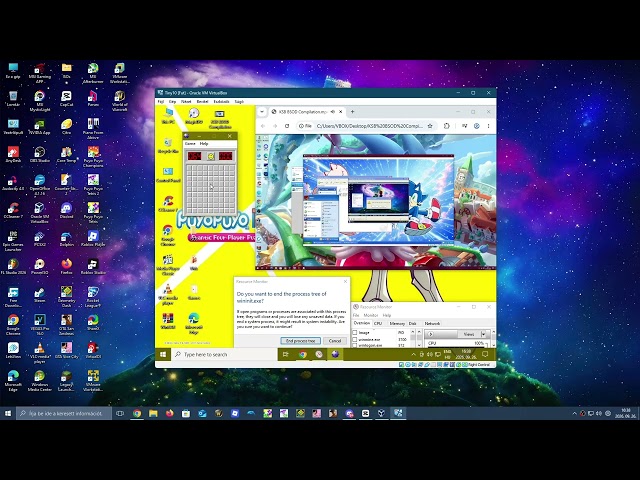Open Control Panel icon in the VM
Image resolution: width=640 pixels, height=480 pixels.
[168, 175]
